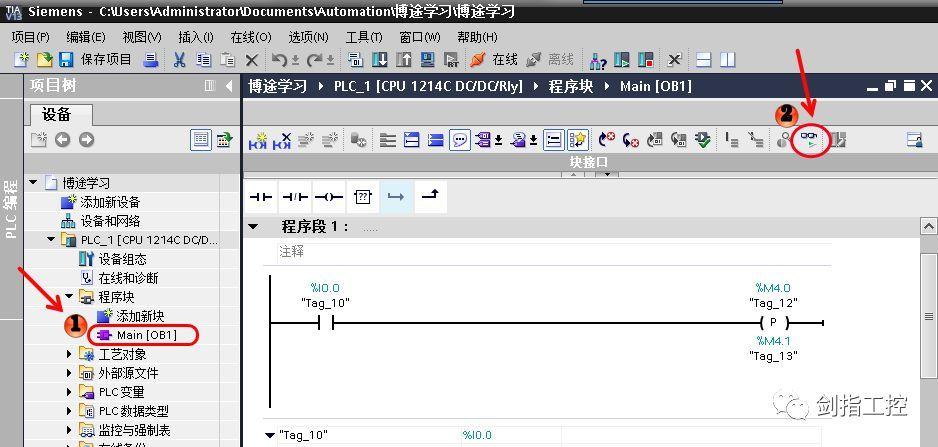Undo the last action
Screen dimensions: 938x447
[279, 59]
